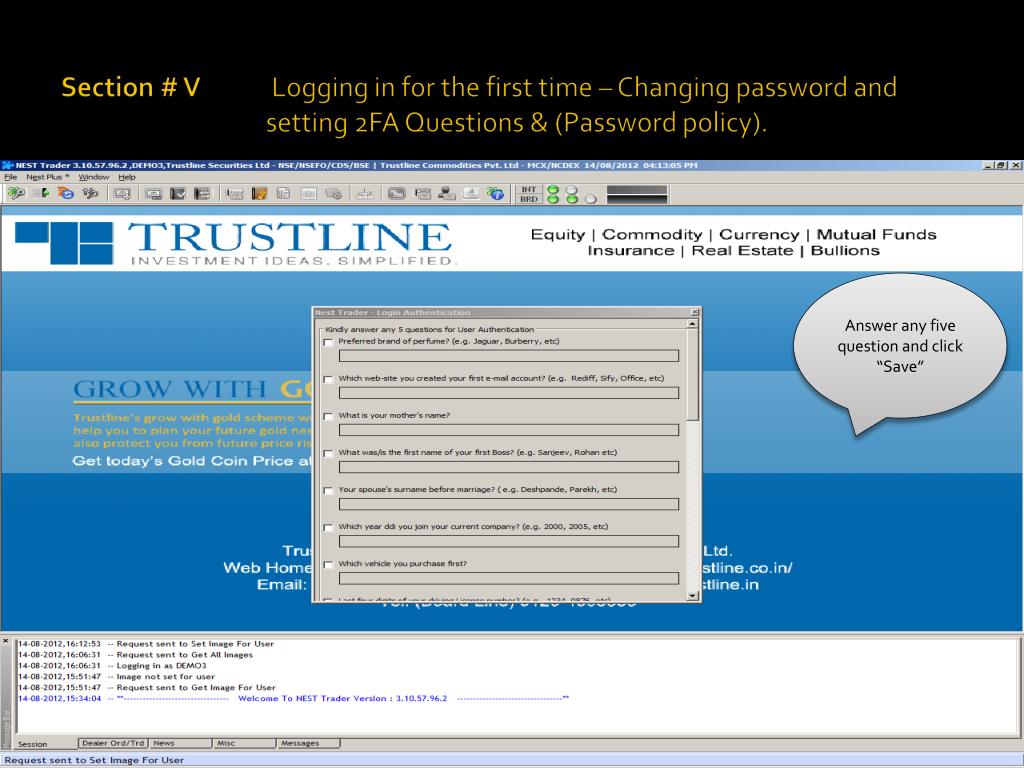Select log line 'Logging in as DEMO3'

tap(112, 666)
